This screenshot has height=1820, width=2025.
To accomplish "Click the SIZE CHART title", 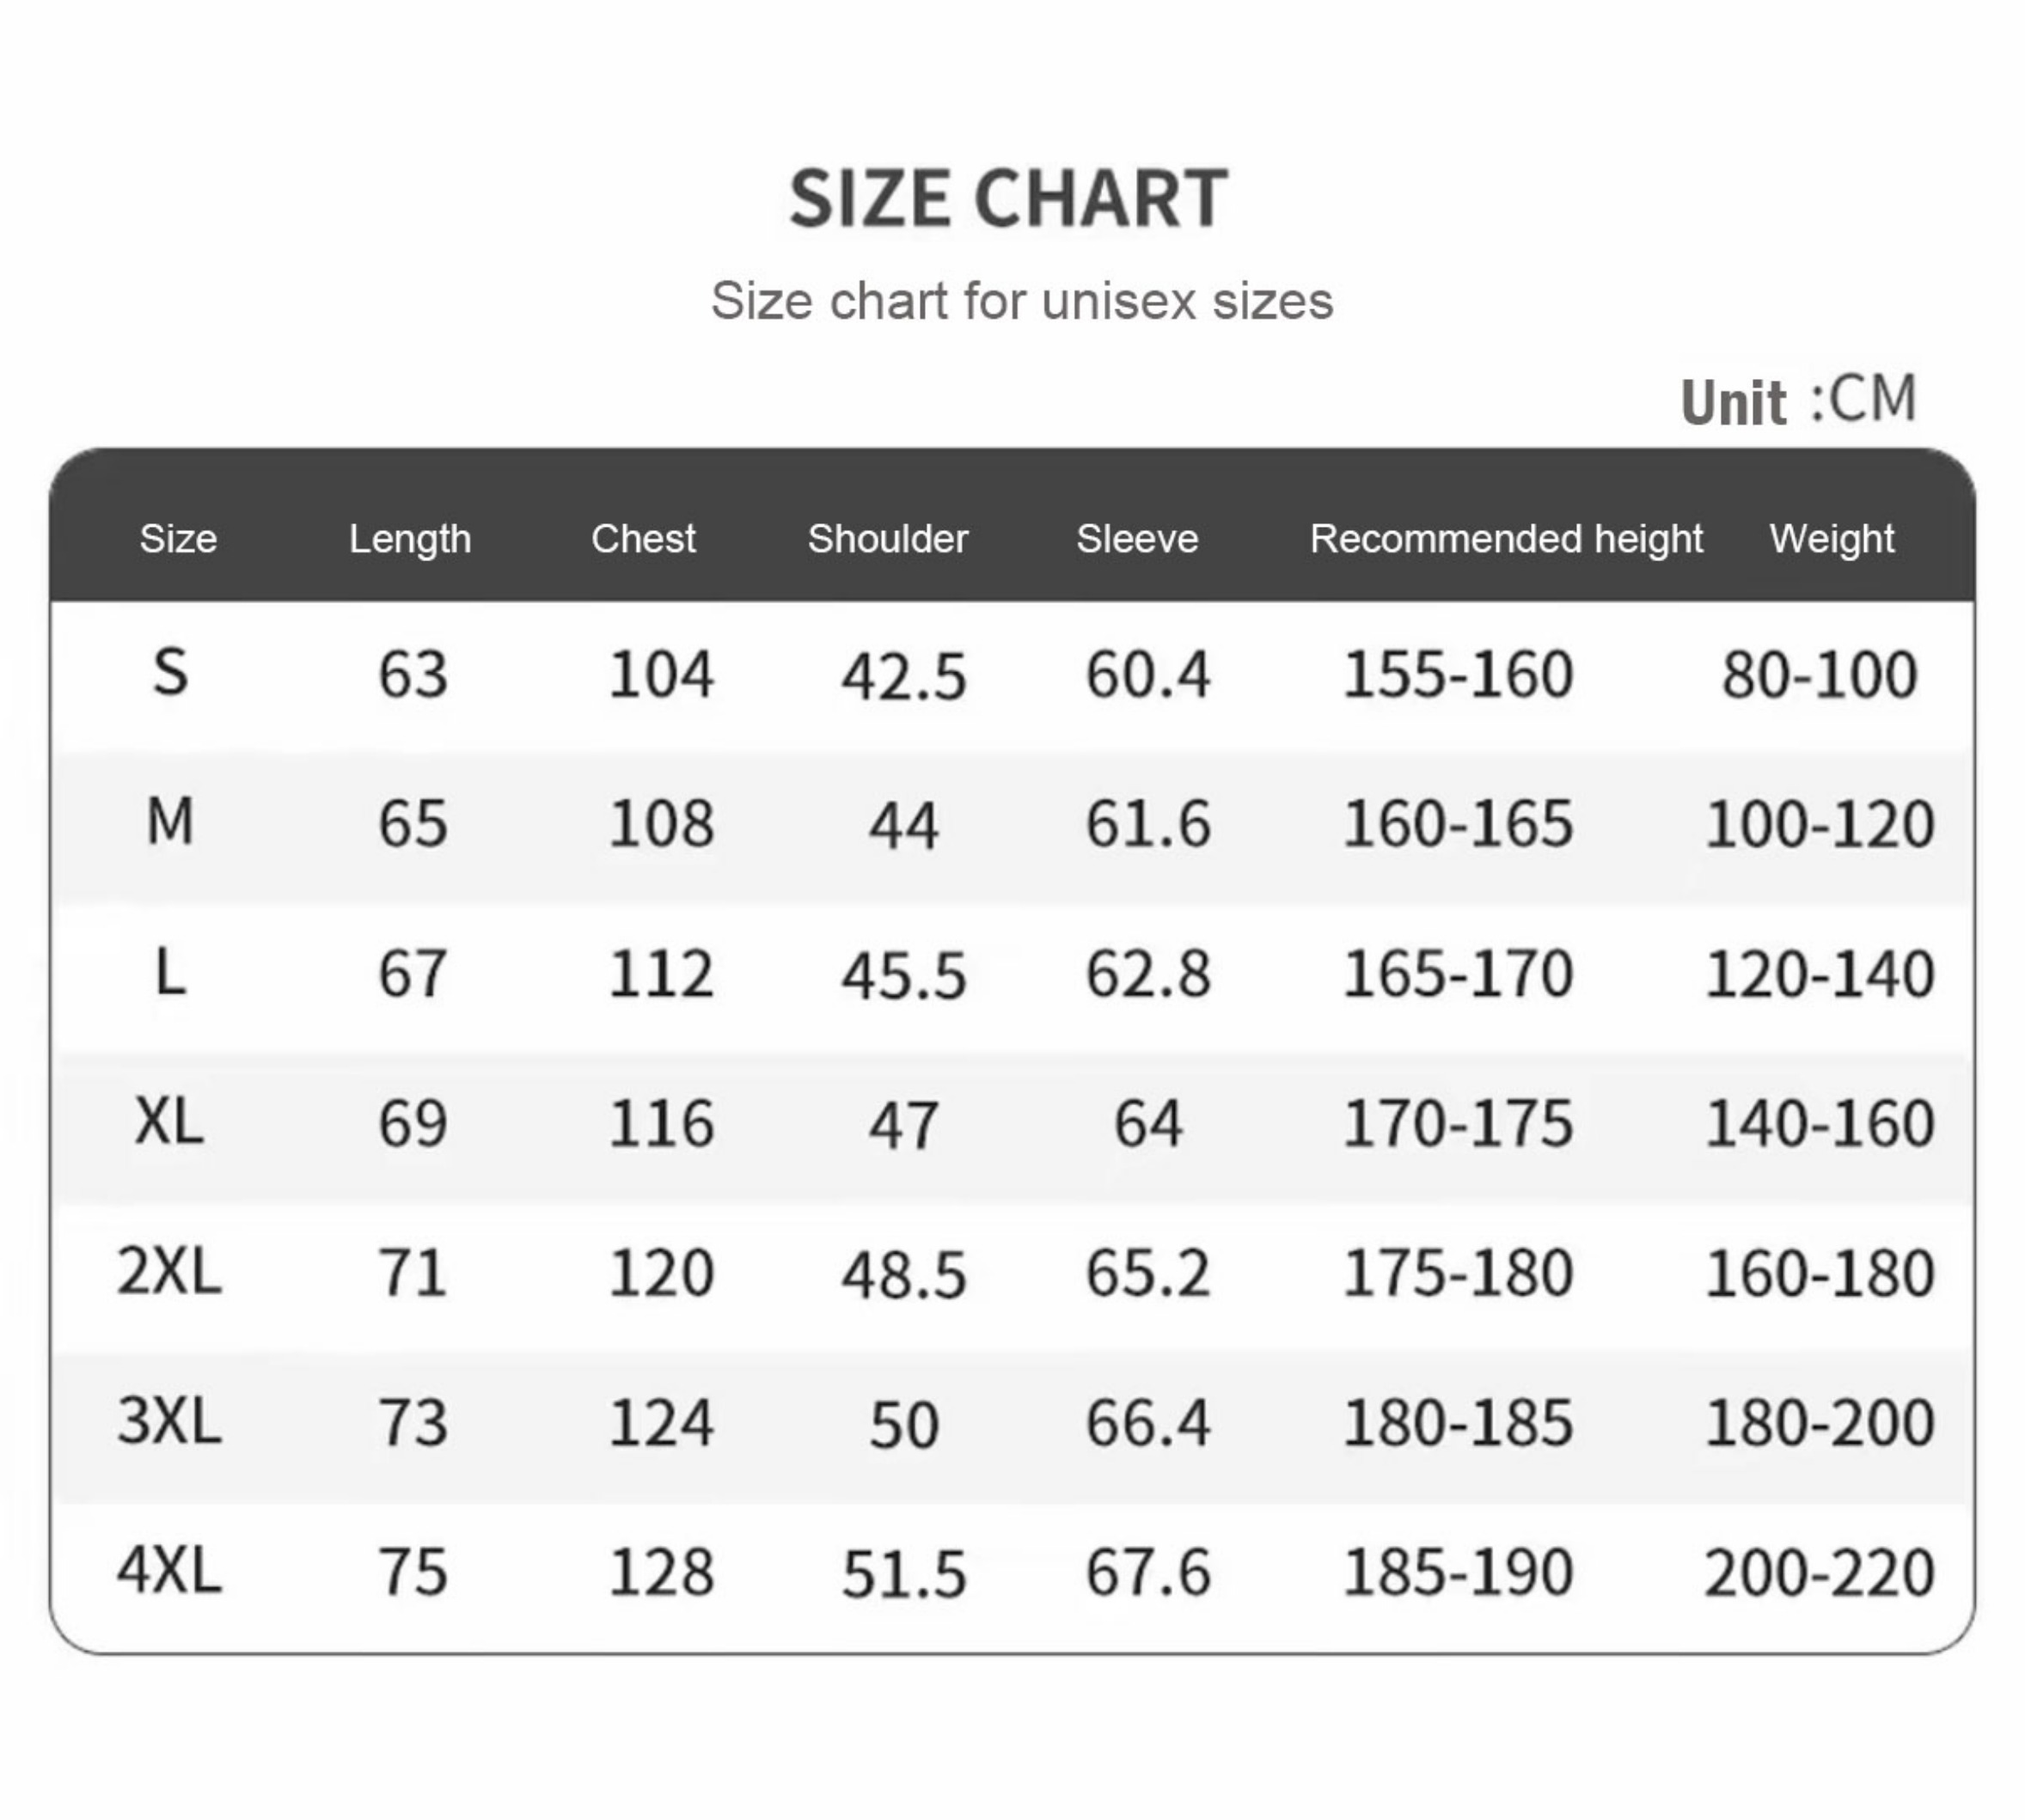I will 1008,198.
